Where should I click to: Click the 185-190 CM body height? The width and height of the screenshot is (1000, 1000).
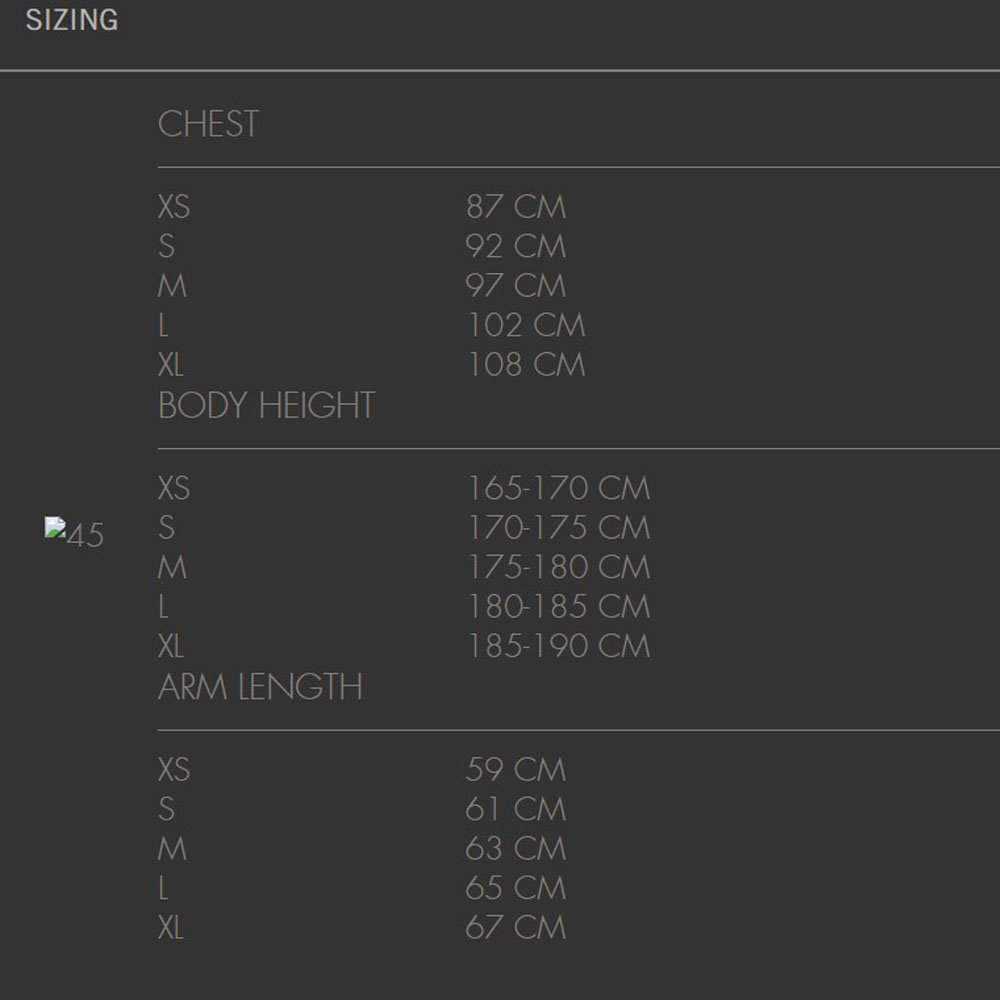pos(559,647)
